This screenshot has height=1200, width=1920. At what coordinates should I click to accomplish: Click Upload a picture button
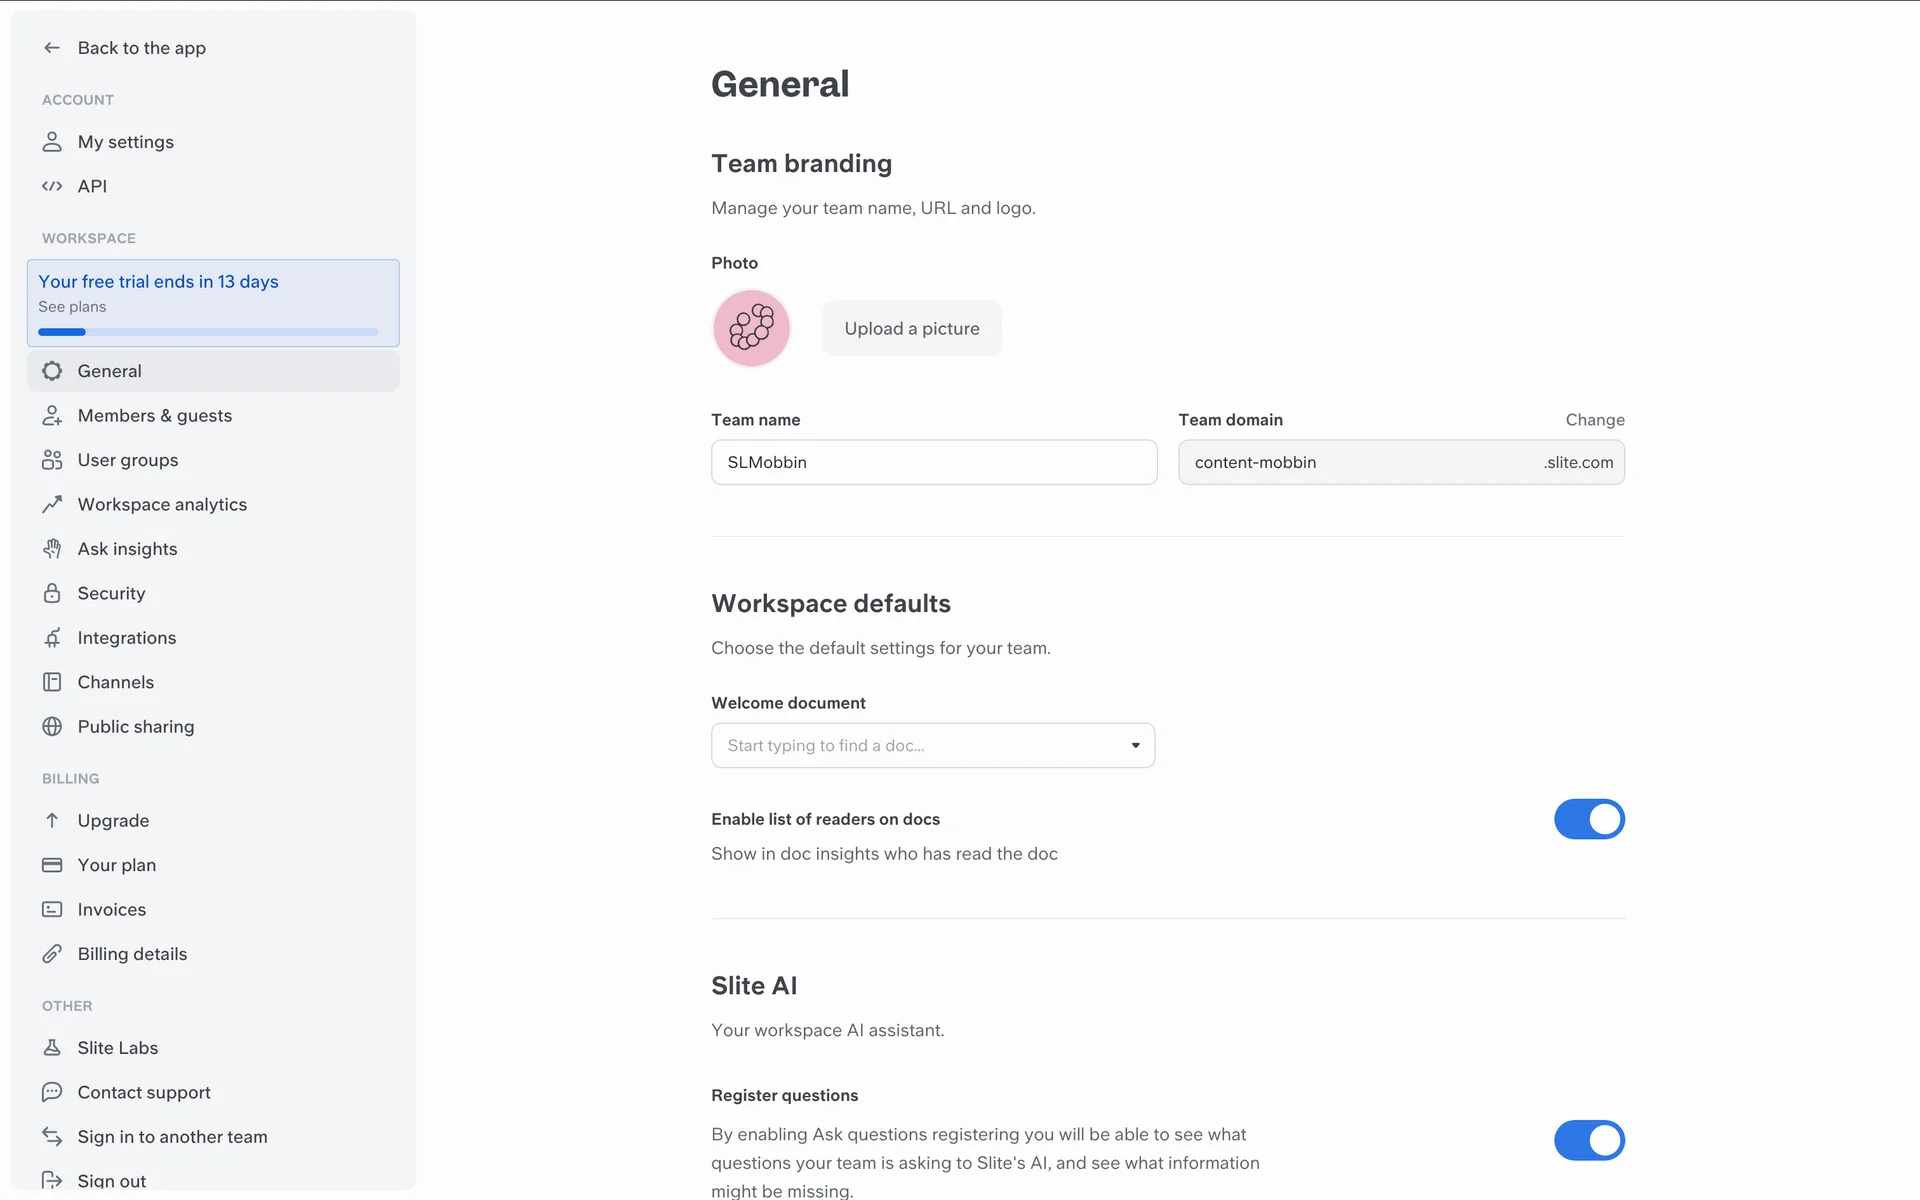pyautogui.click(x=911, y=328)
